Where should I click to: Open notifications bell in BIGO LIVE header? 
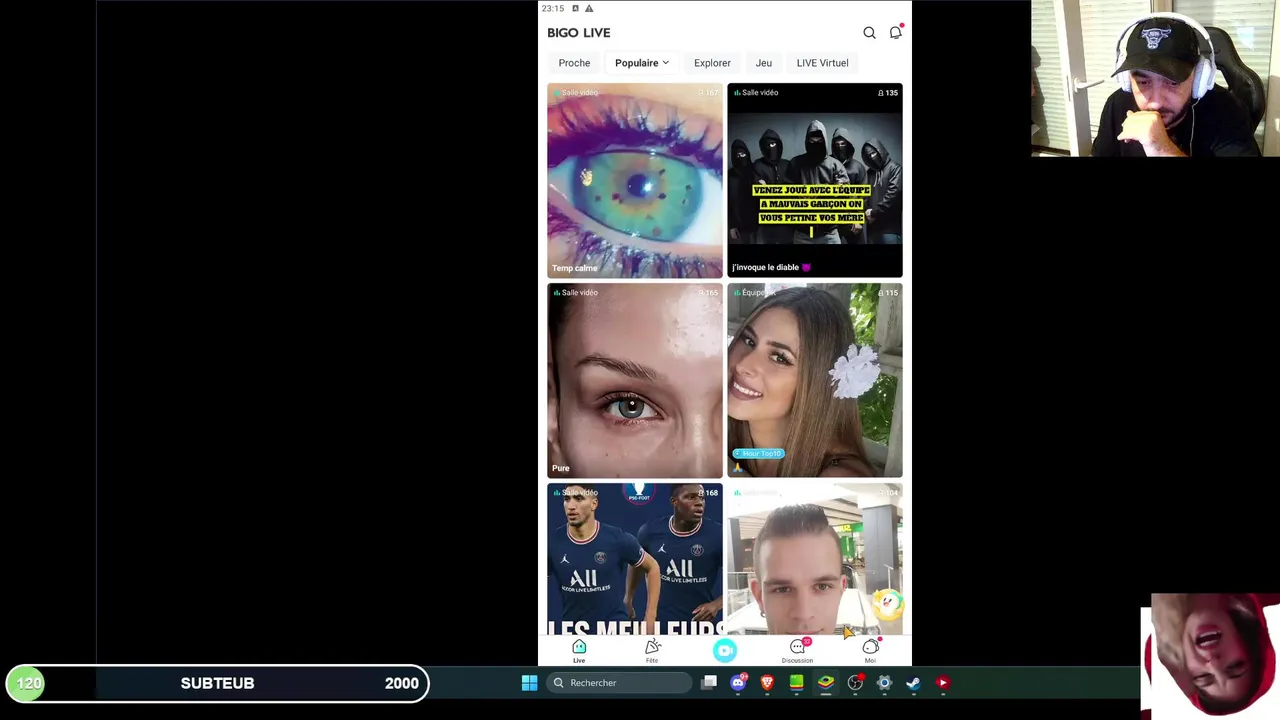[896, 32]
